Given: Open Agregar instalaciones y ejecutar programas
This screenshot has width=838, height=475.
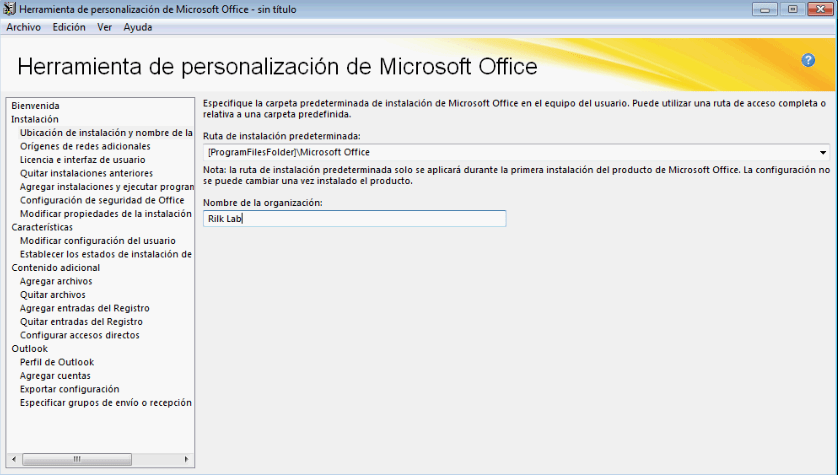Looking at the screenshot, I should 106,187.
